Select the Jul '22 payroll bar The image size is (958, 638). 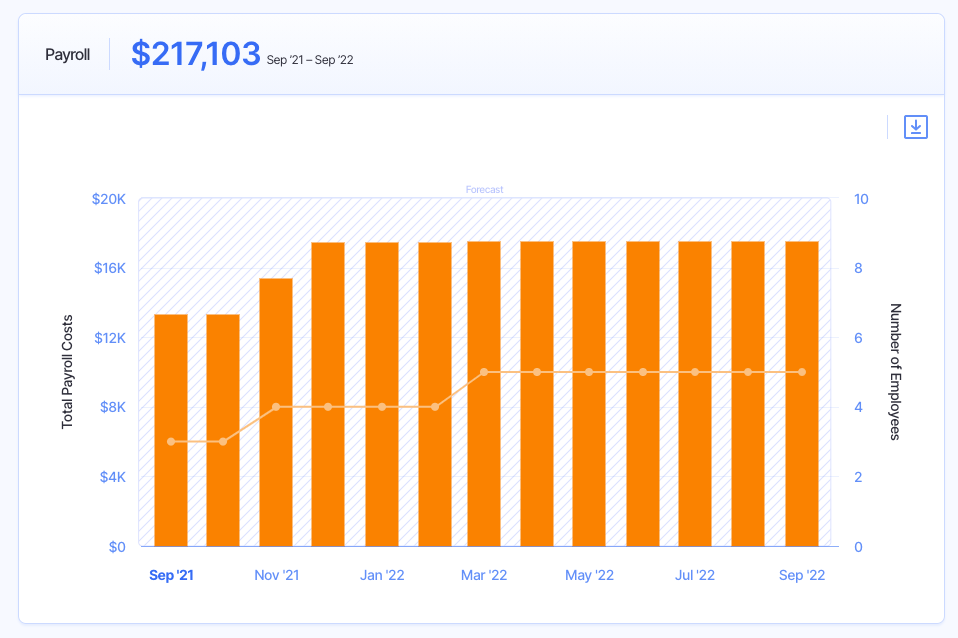coord(695,394)
